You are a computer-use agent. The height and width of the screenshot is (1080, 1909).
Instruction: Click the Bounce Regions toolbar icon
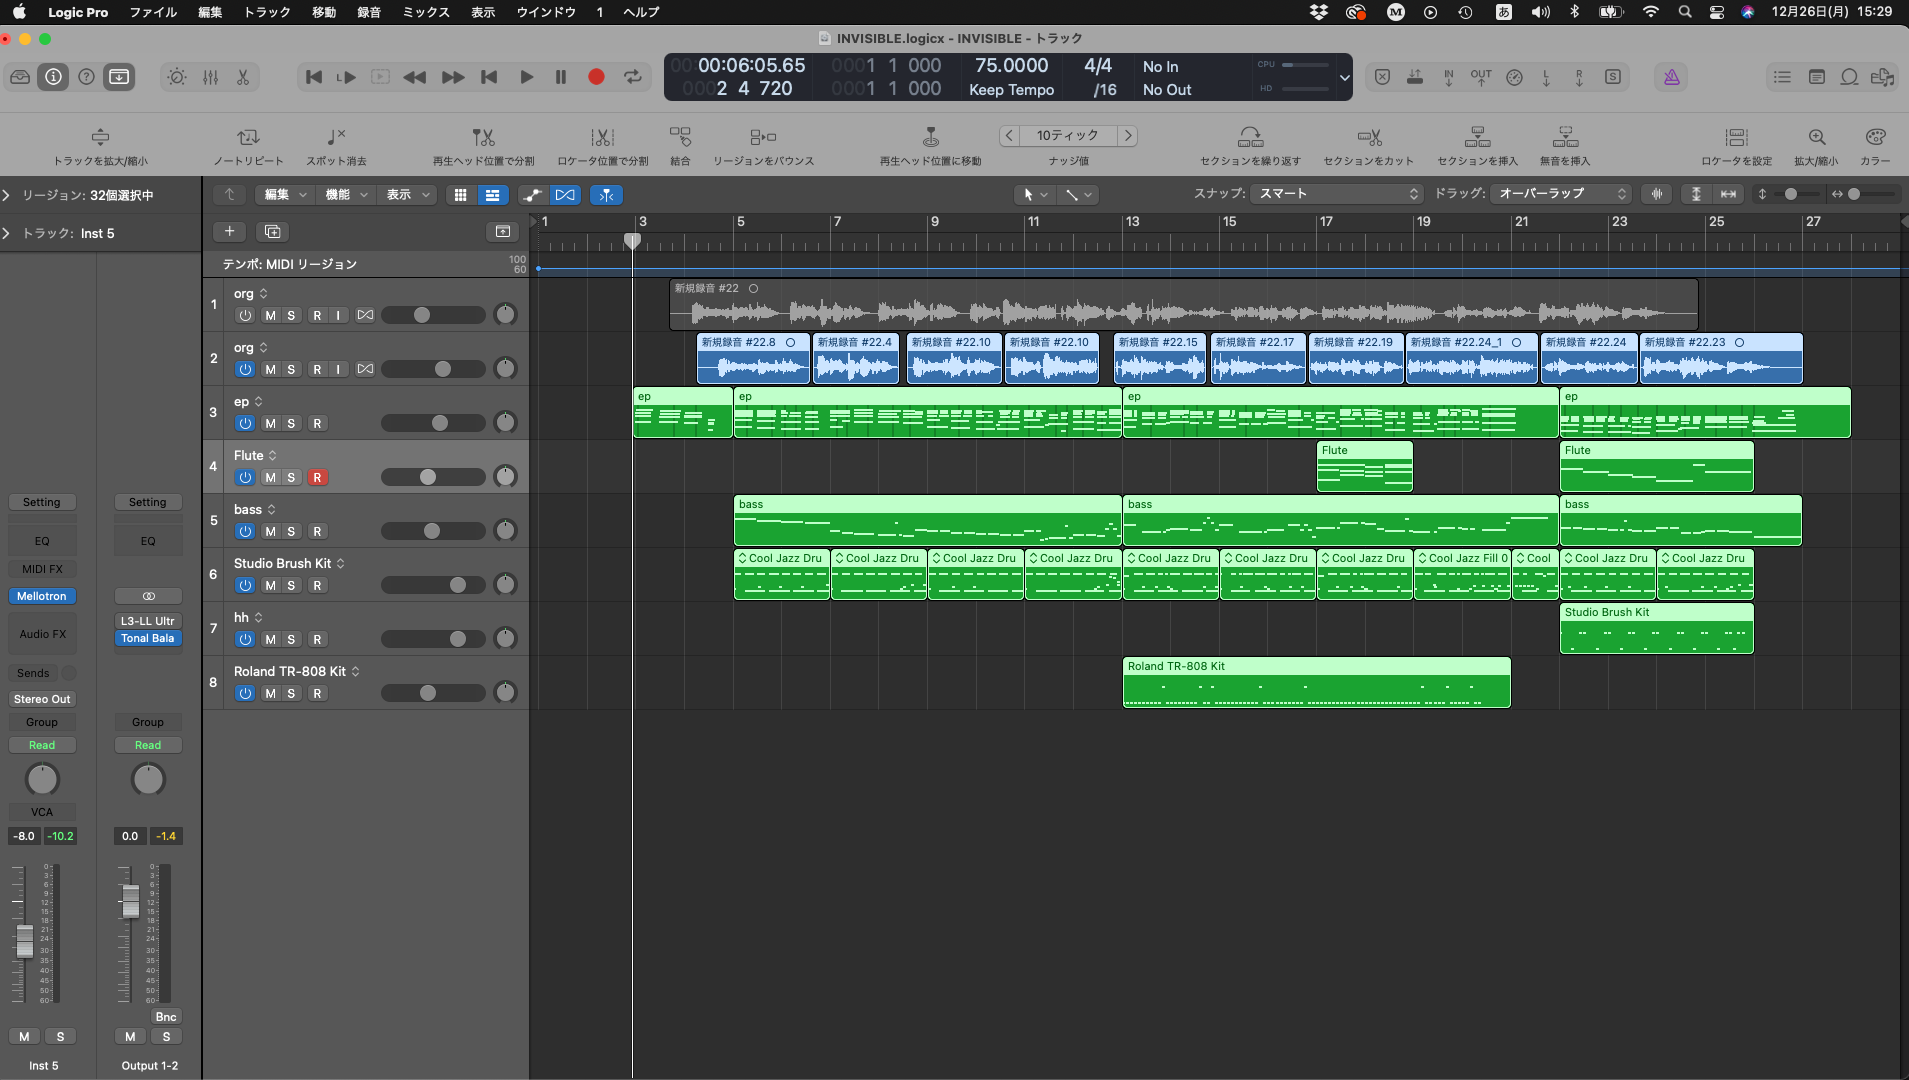[x=762, y=137]
